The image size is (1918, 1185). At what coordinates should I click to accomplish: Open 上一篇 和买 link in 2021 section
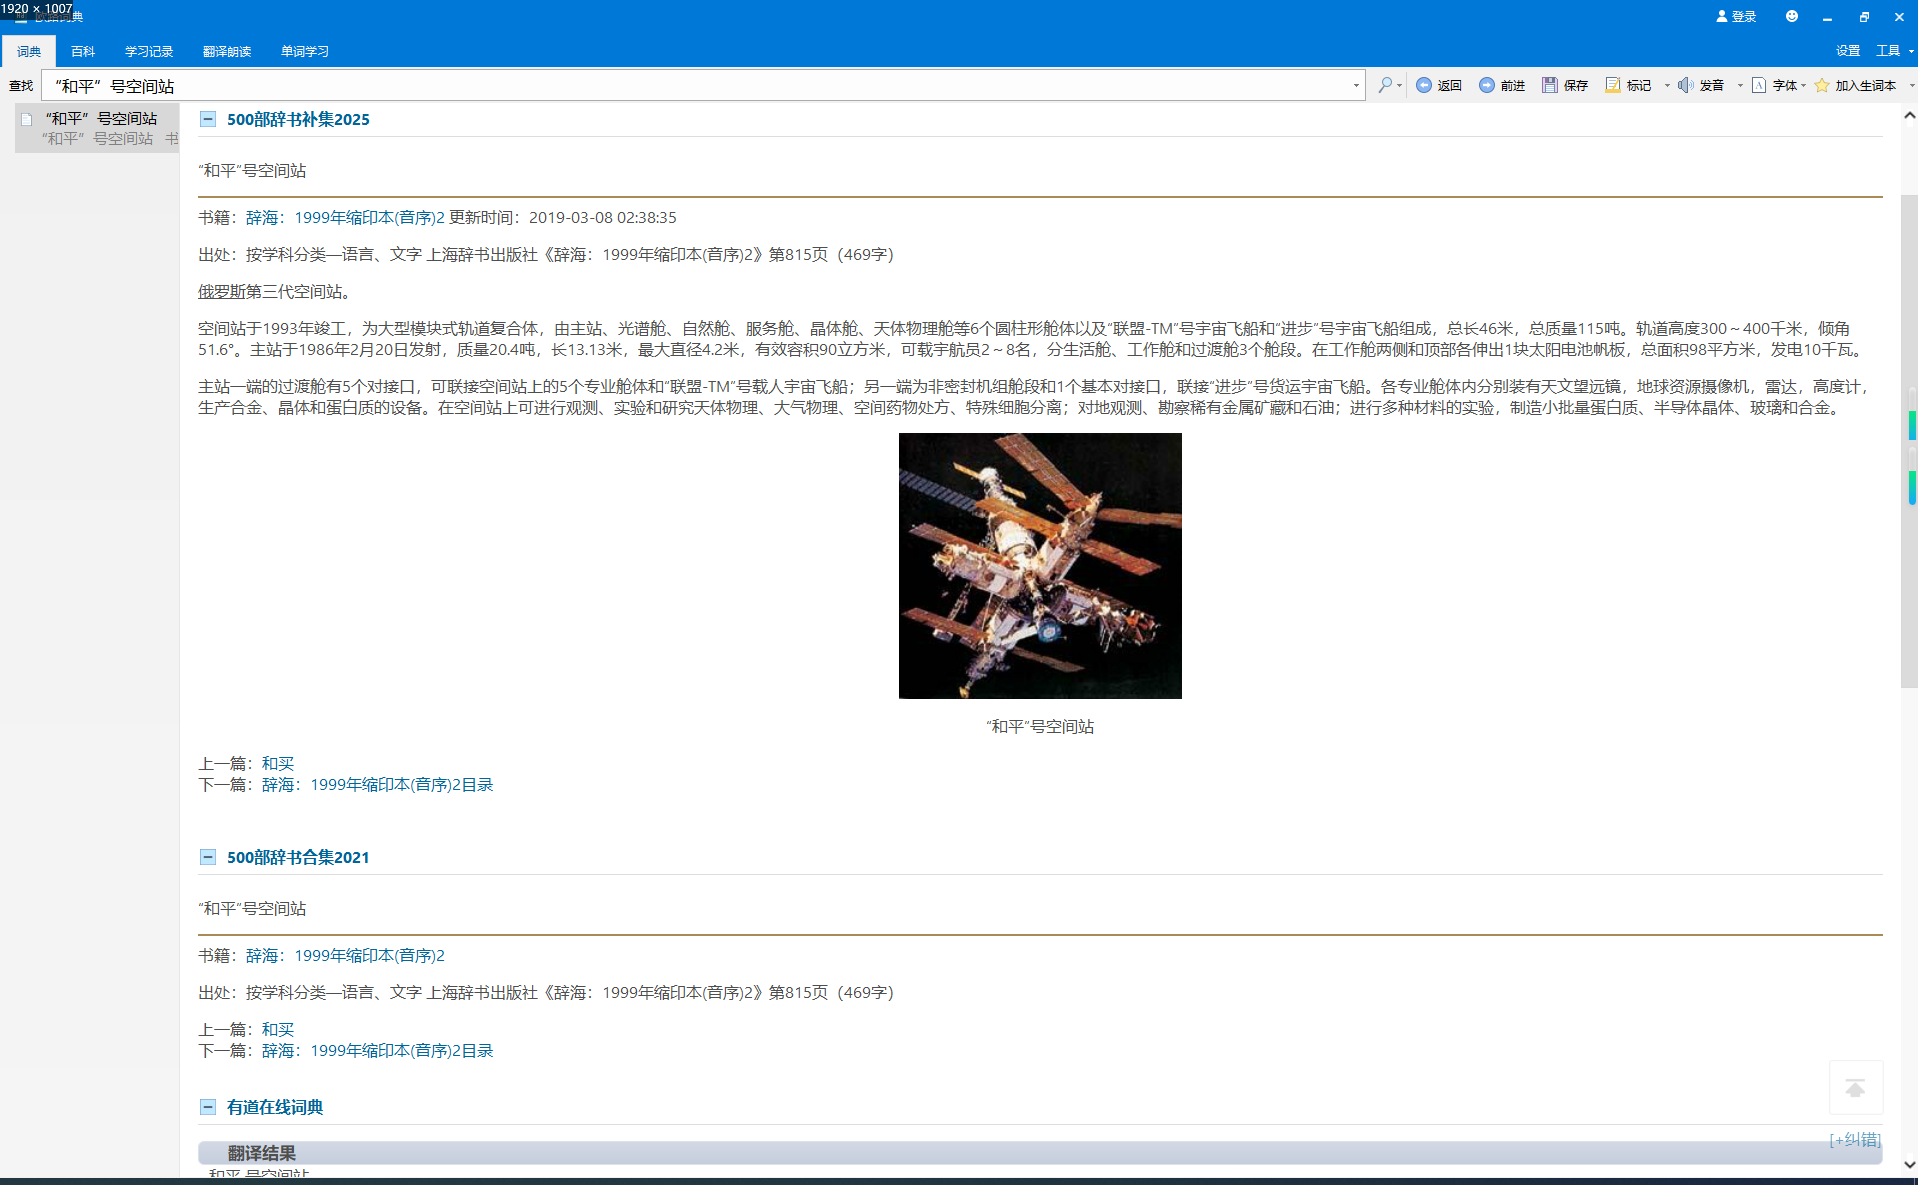point(278,1029)
